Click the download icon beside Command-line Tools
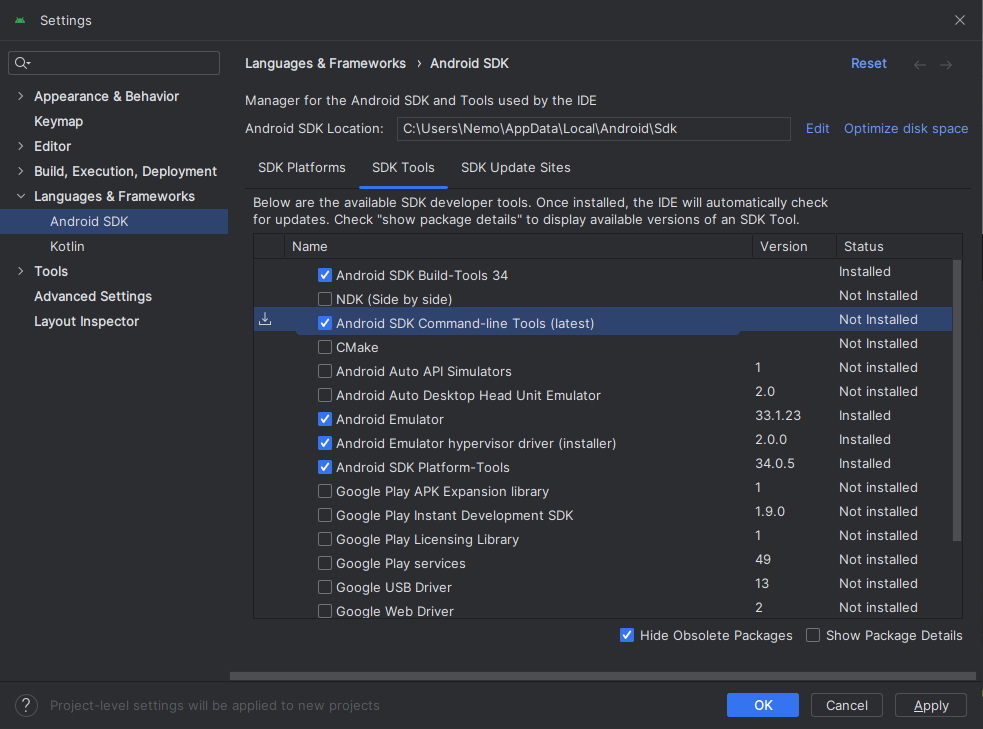 tap(265, 319)
